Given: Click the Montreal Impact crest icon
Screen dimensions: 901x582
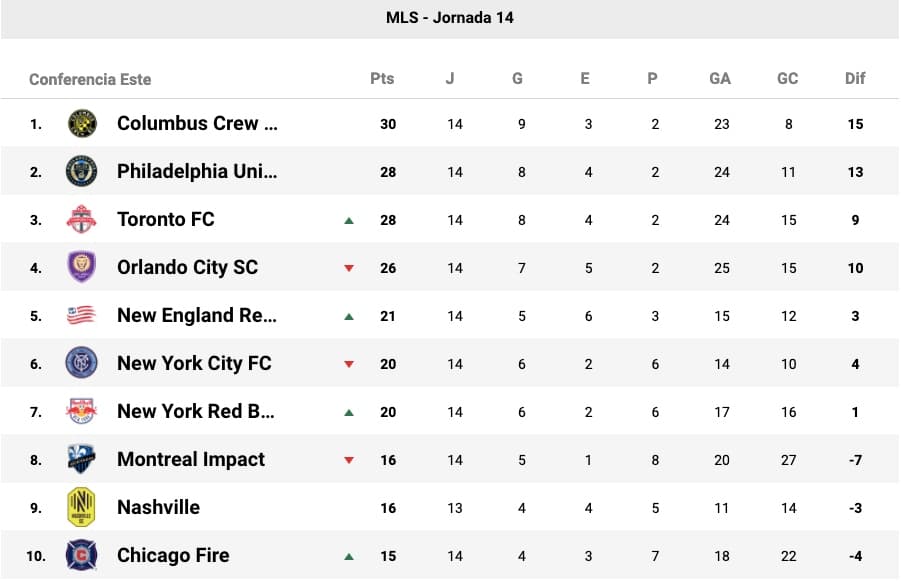Looking at the screenshot, I should point(82,459).
